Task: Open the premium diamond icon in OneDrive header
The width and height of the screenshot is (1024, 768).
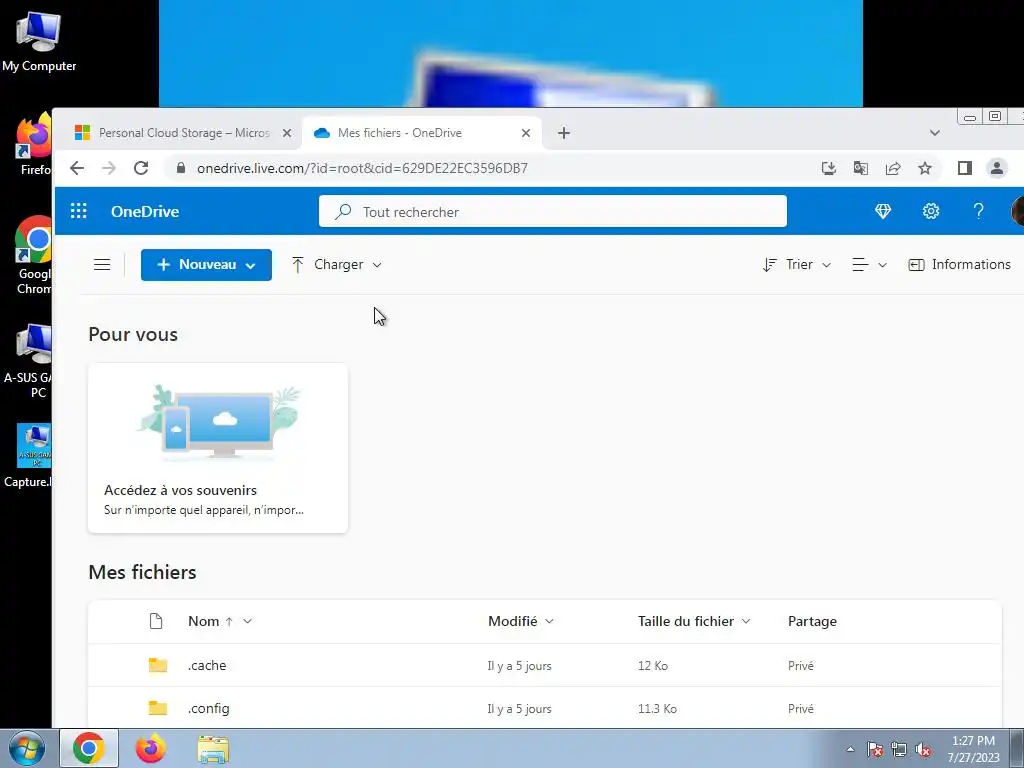Action: click(882, 211)
